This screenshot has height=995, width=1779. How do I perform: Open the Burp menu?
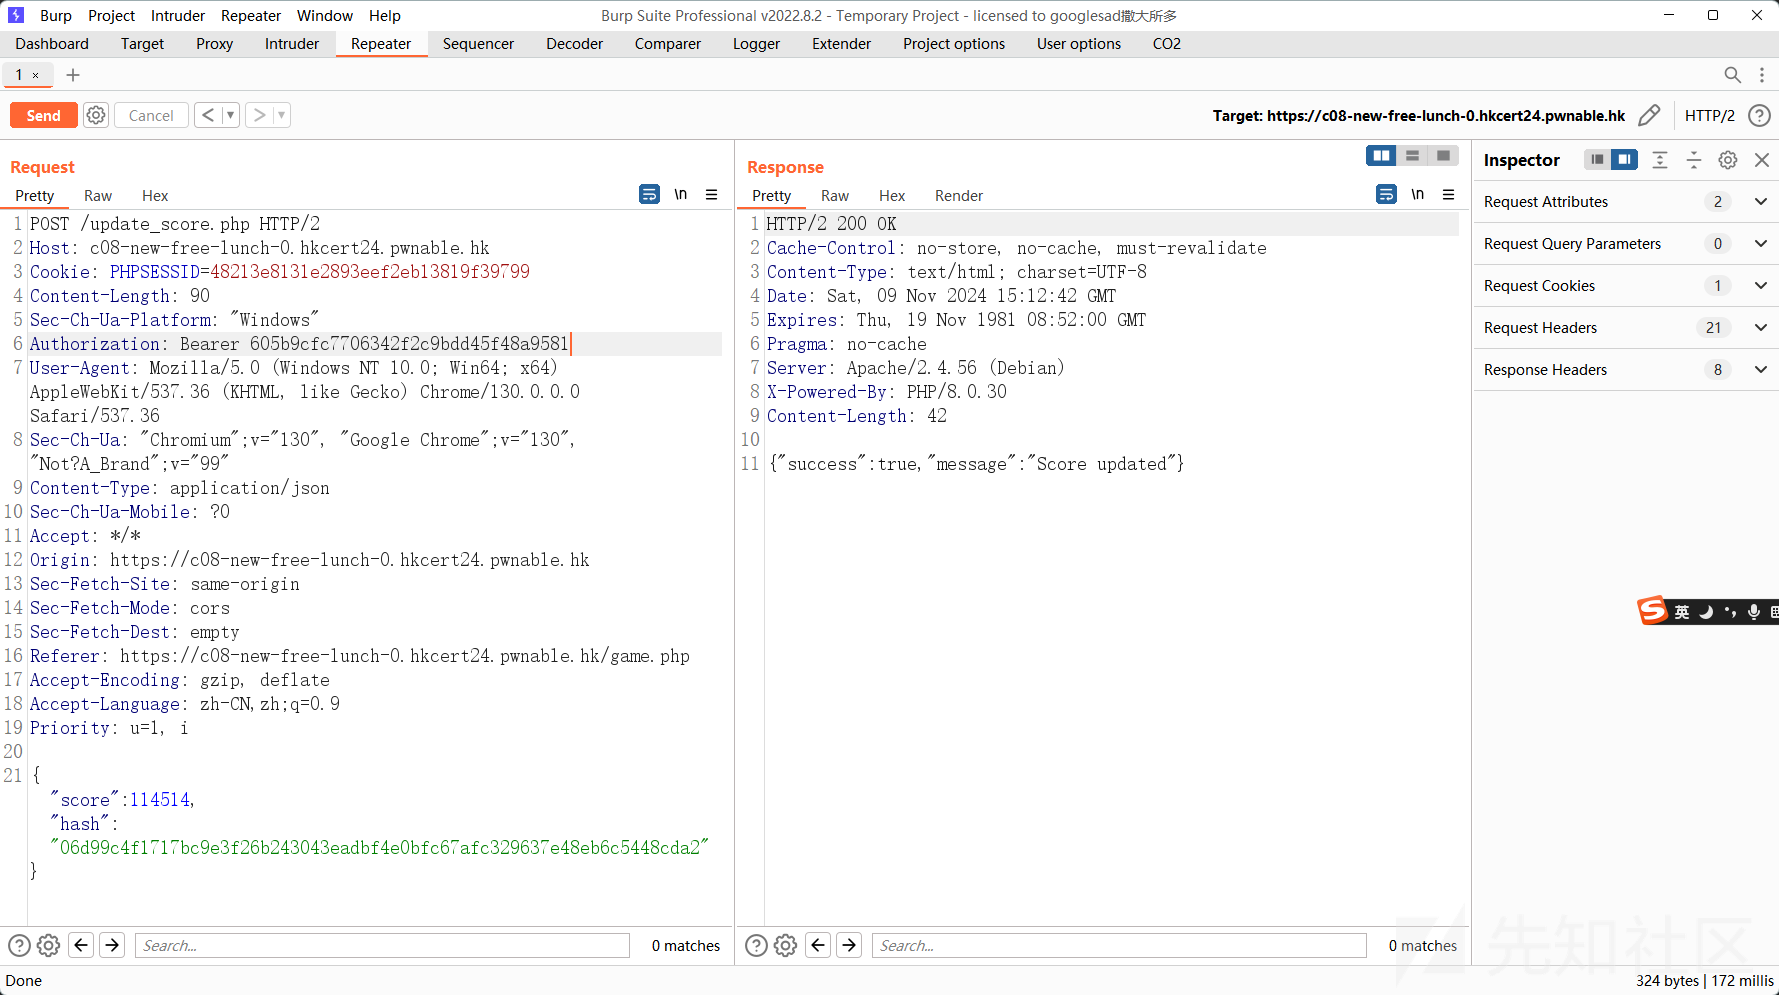pyautogui.click(x=56, y=15)
